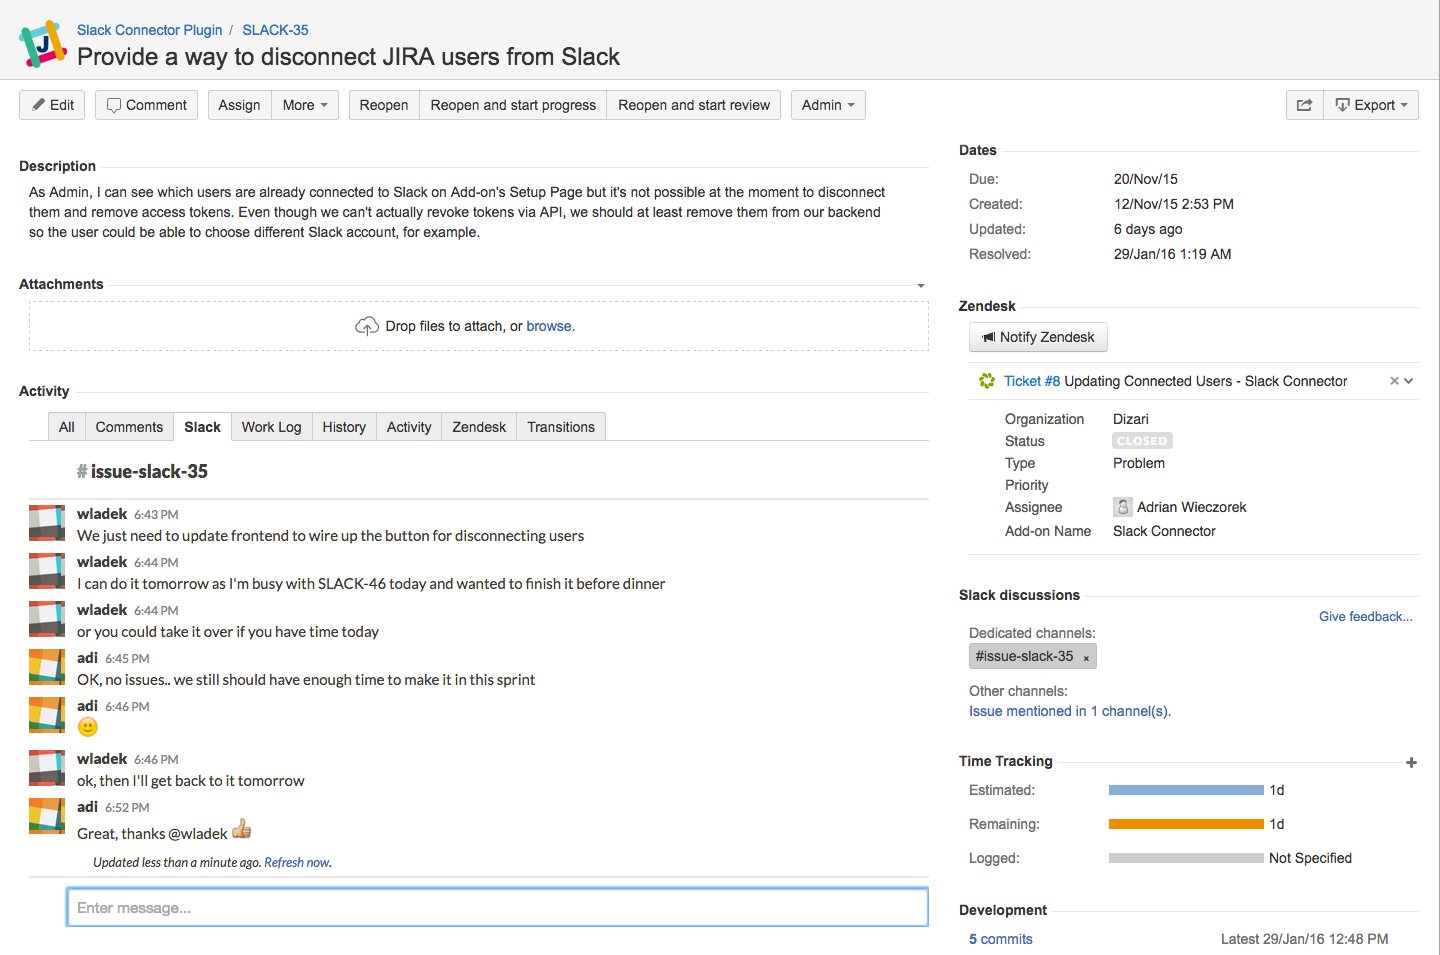The height and width of the screenshot is (955, 1440).
Task: Click the Notify Zendesk button
Action: [1038, 337]
